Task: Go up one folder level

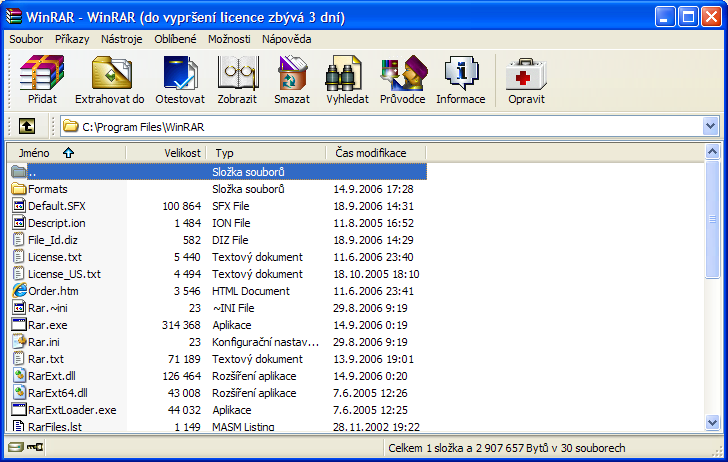Action: pyautogui.click(x=26, y=126)
